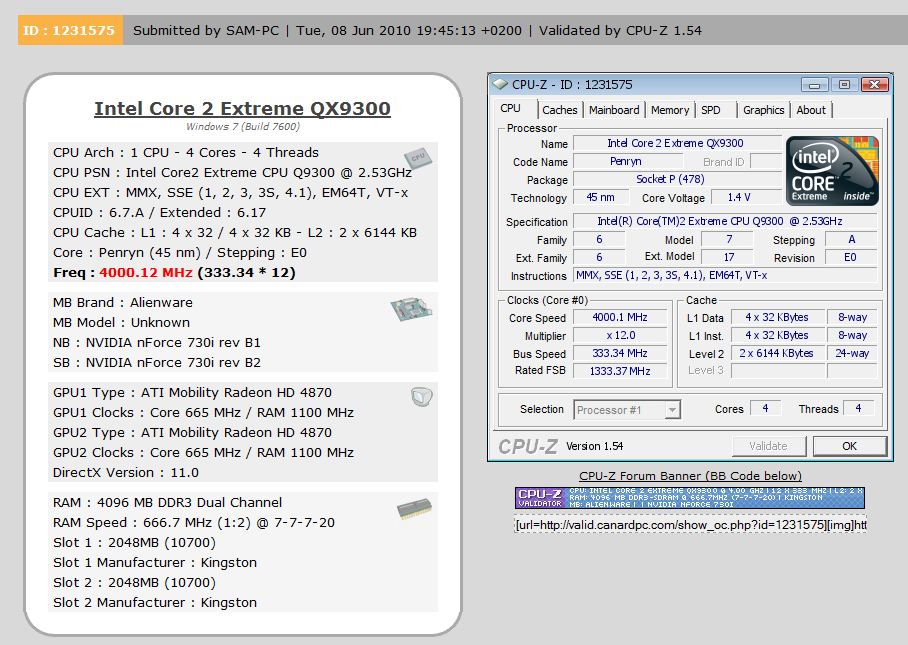The width and height of the screenshot is (908, 645).
Task: Click the Slot 2 : 2048MB (10700) line
Action: click(134, 582)
